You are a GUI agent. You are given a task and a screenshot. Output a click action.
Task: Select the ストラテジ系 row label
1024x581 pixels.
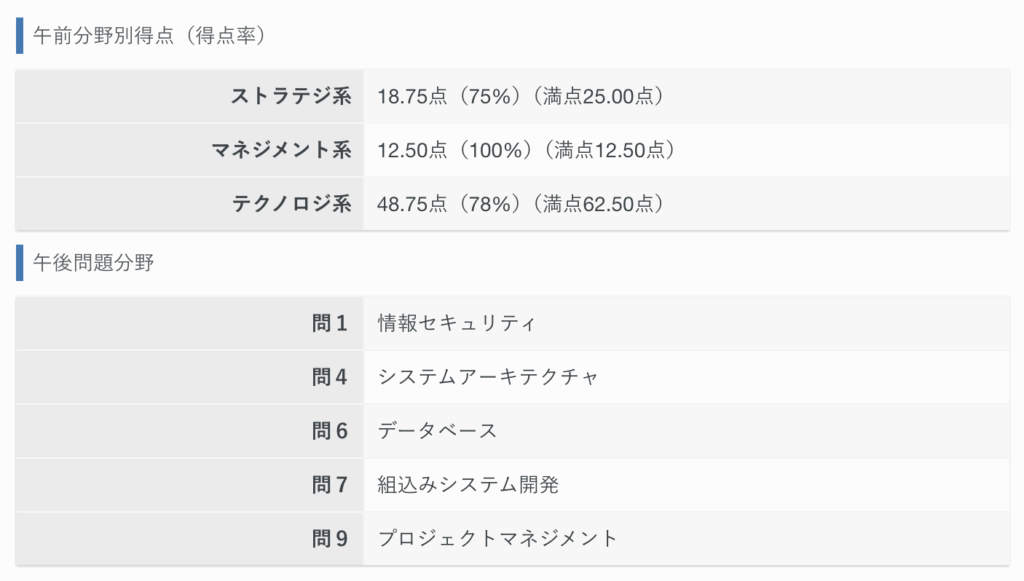point(291,96)
